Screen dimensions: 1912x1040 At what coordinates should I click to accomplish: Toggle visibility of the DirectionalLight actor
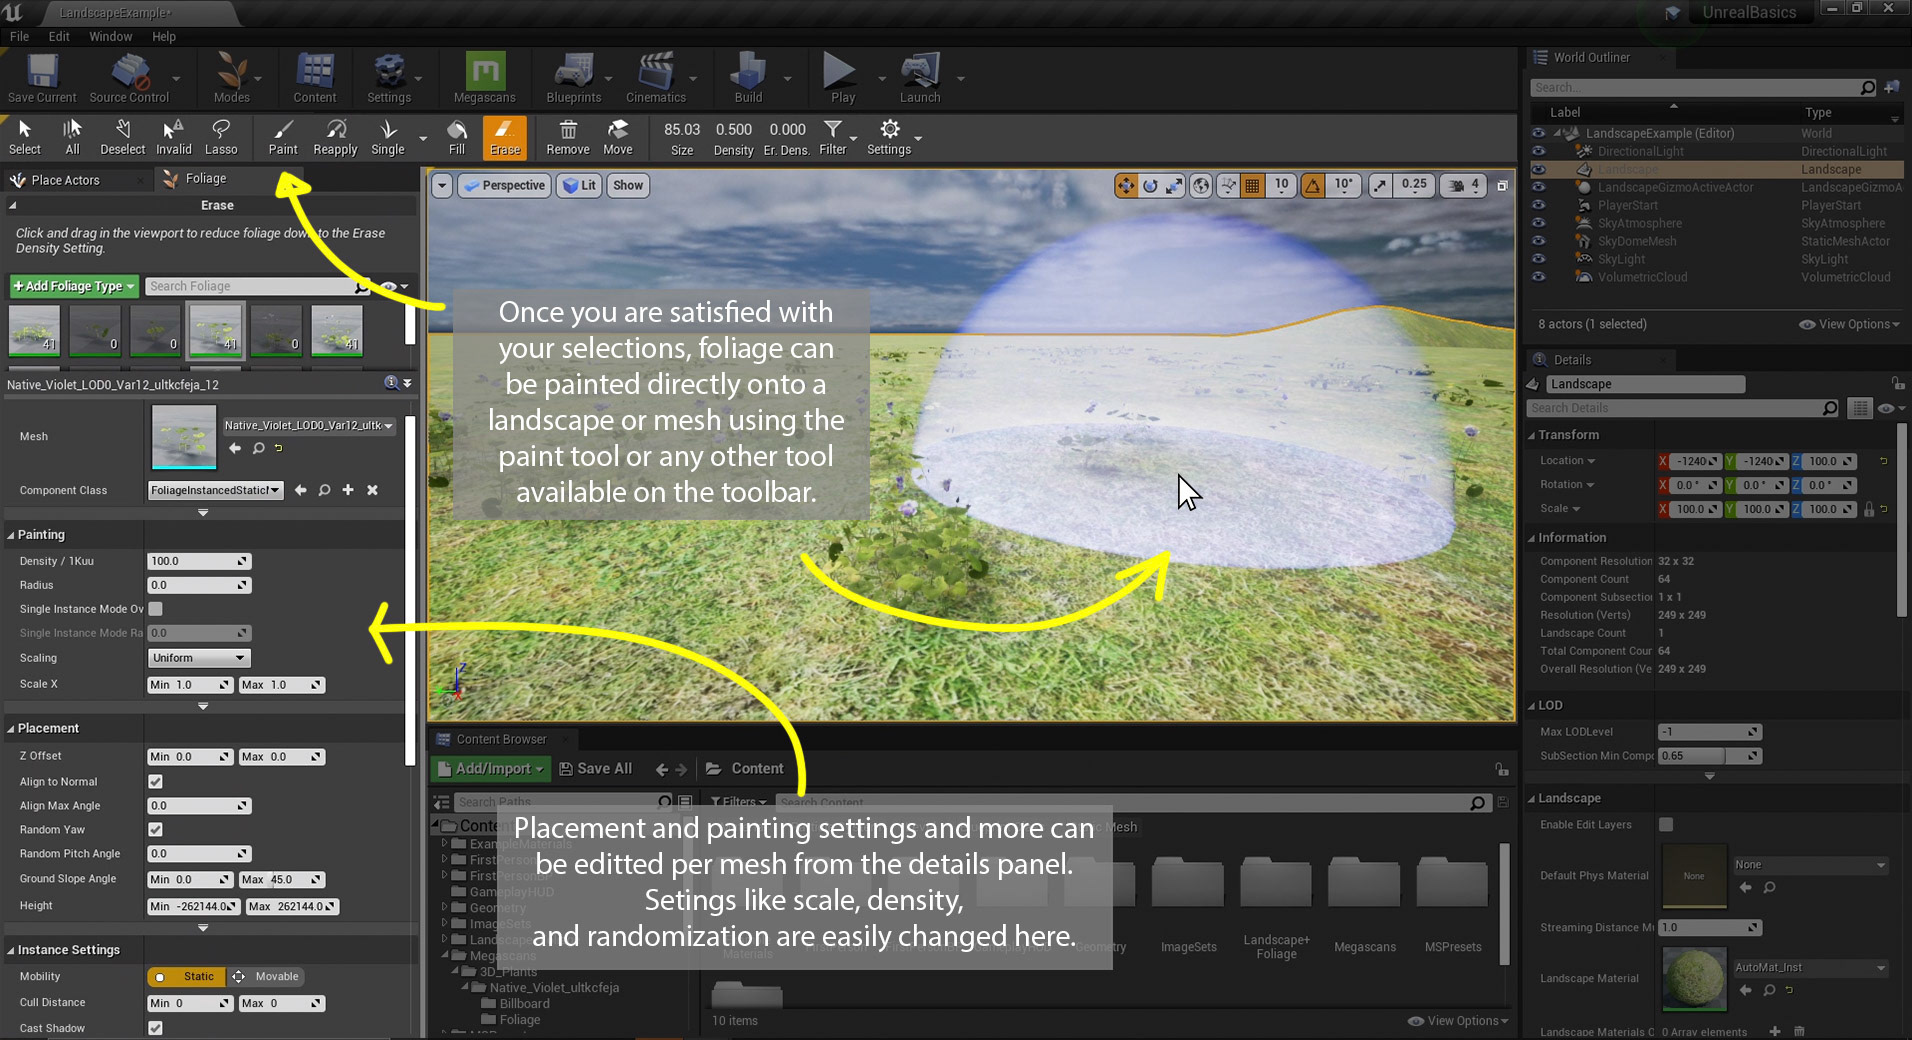click(1539, 151)
